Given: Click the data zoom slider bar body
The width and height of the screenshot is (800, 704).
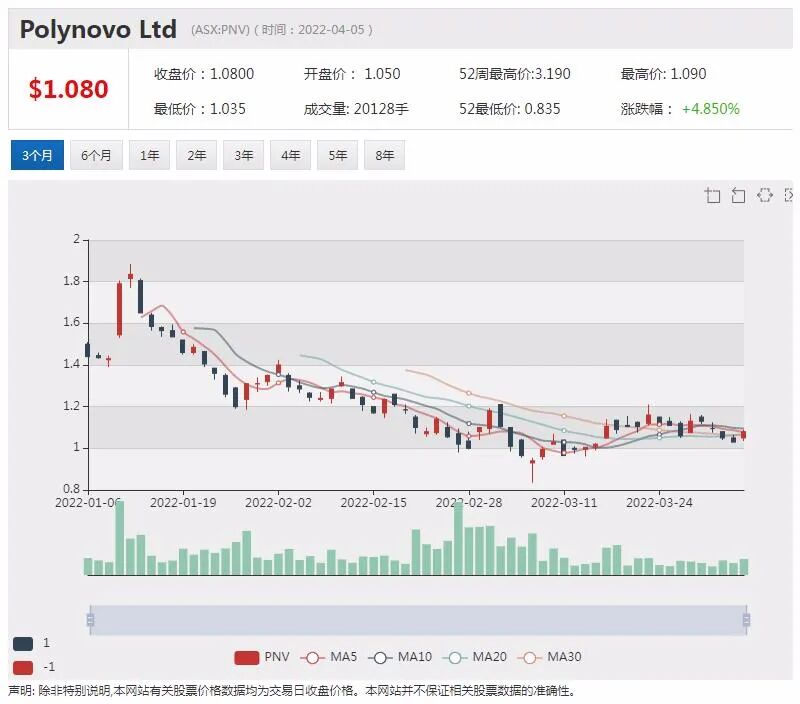Looking at the screenshot, I should click(418, 620).
